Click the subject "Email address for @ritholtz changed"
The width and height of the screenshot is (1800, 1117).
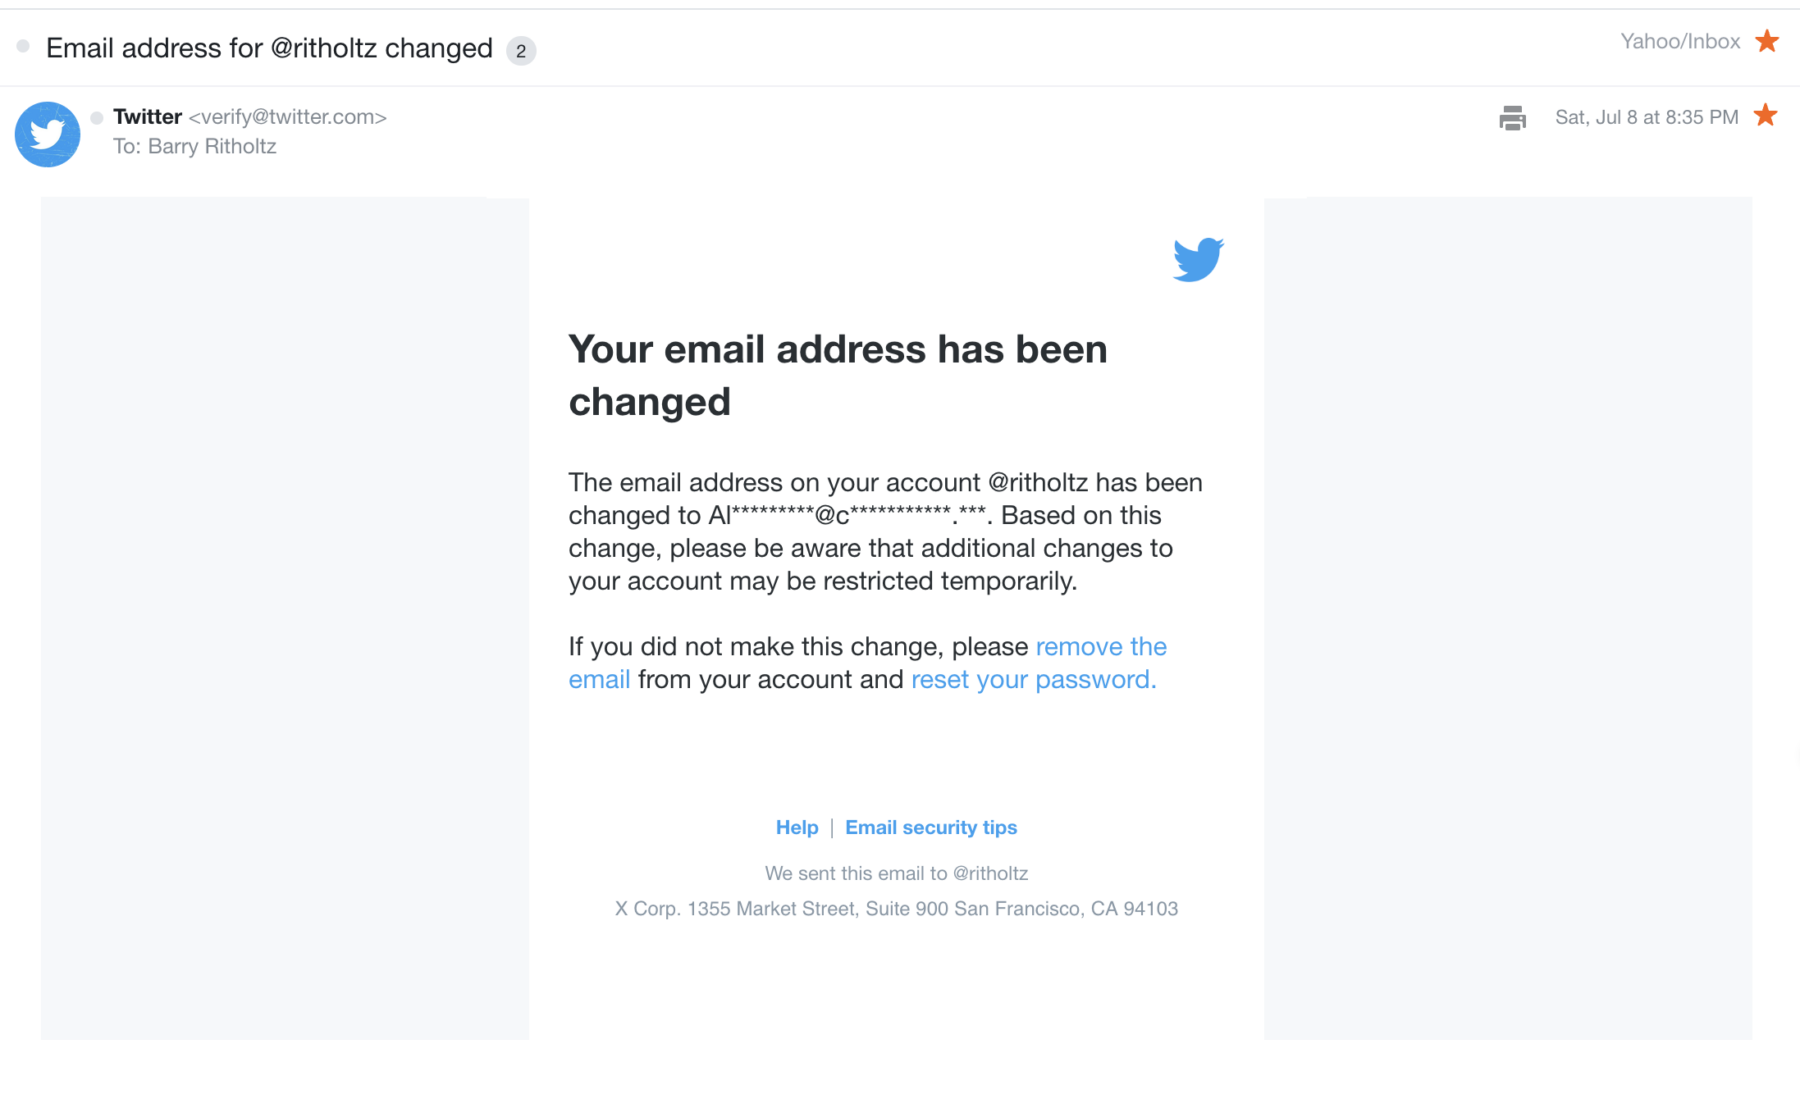269,48
